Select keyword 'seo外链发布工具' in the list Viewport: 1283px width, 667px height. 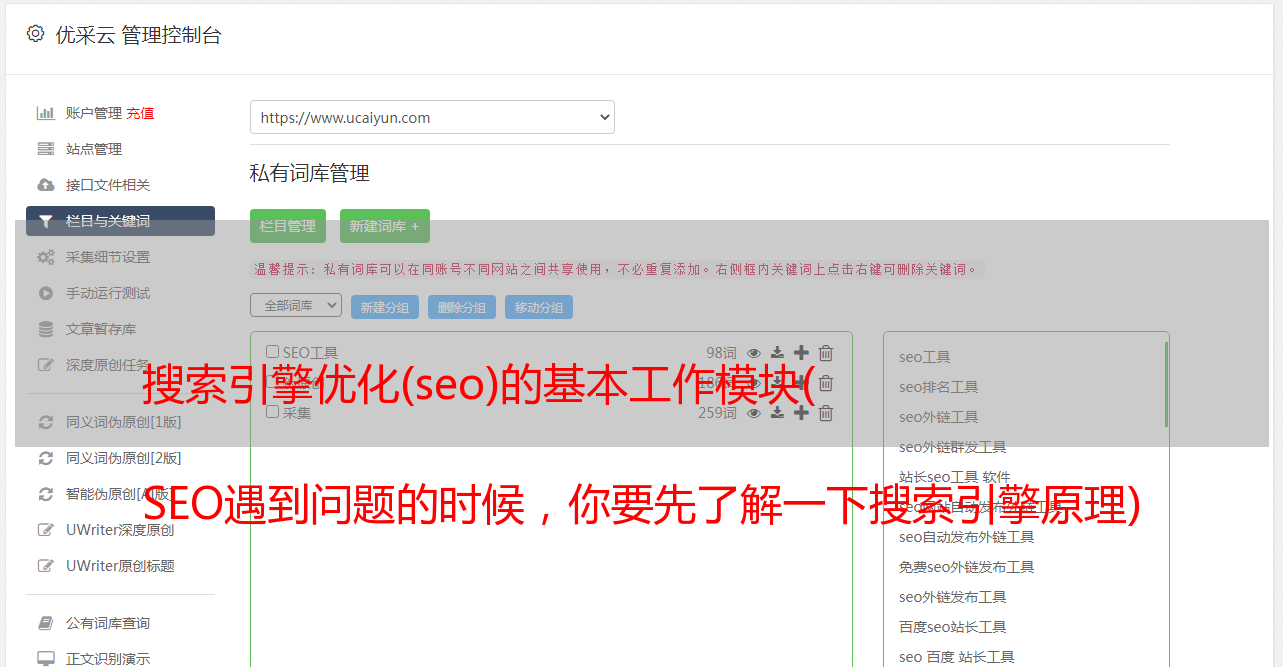(x=953, y=597)
